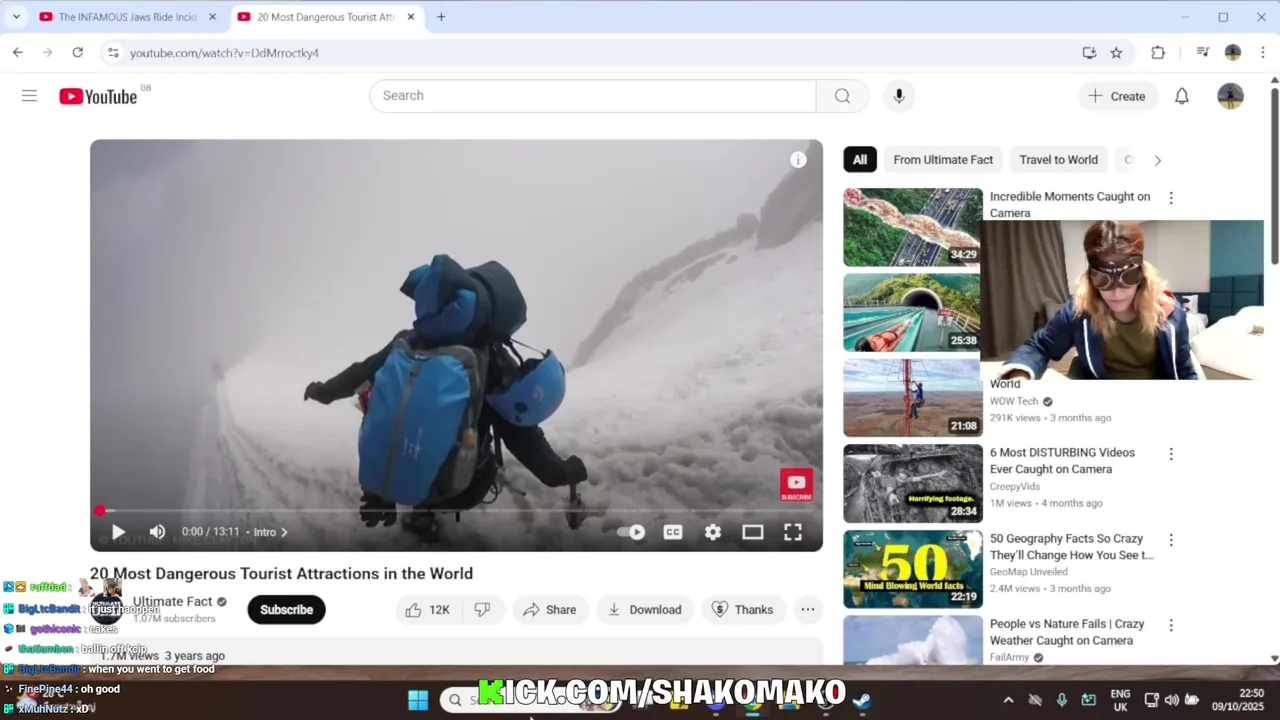
Task: Open Incredible Moments Caught on Camera thumbnail
Action: [x=912, y=227]
